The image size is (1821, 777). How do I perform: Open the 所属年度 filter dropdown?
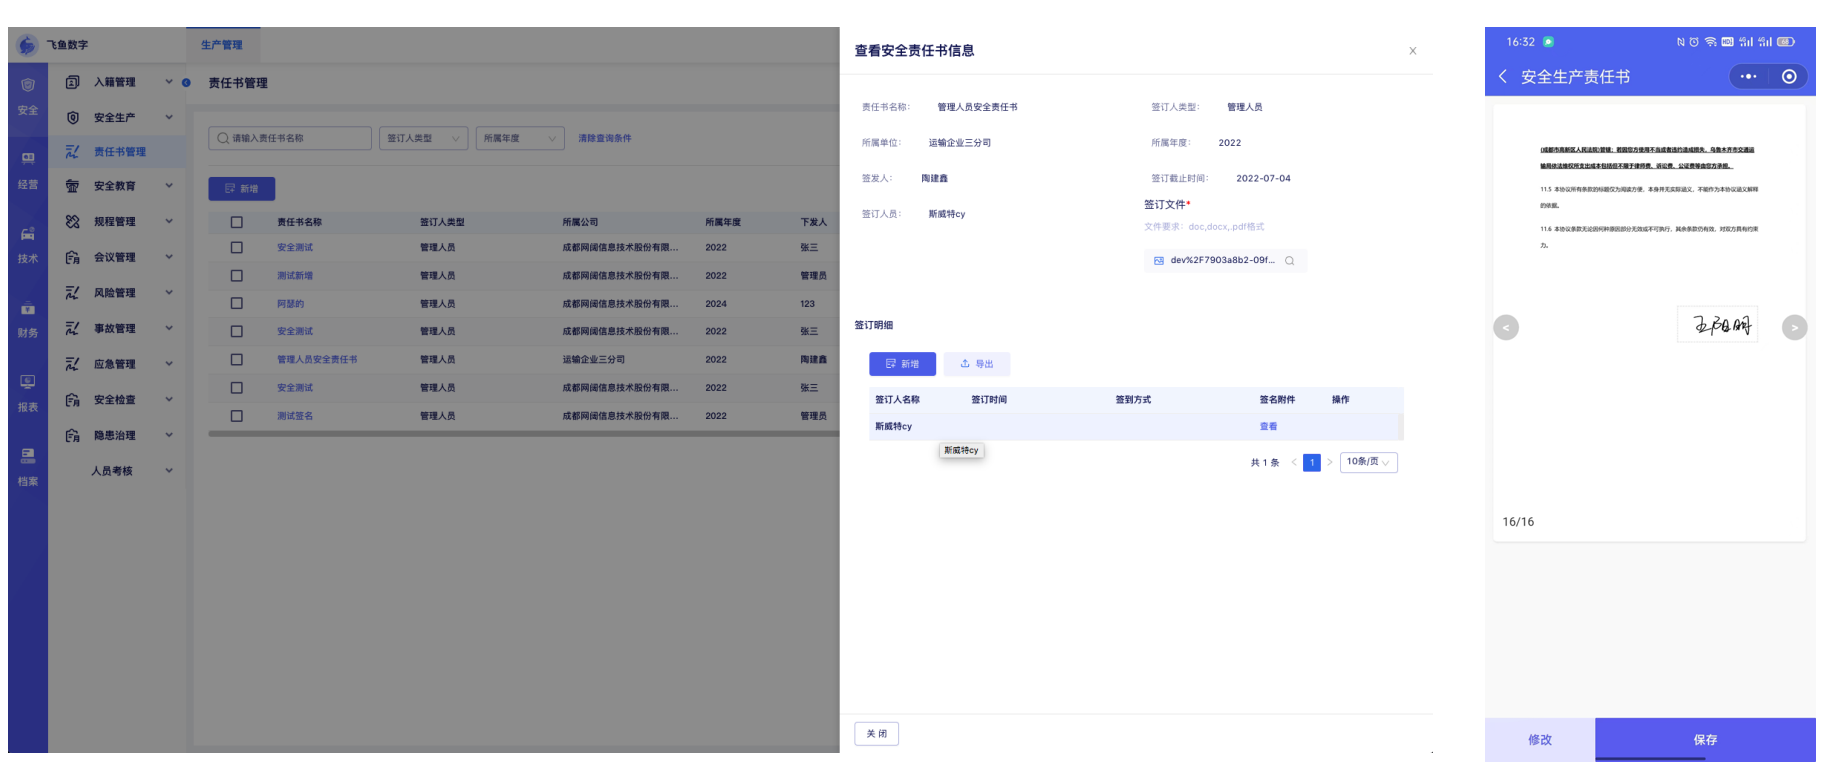coord(519,139)
